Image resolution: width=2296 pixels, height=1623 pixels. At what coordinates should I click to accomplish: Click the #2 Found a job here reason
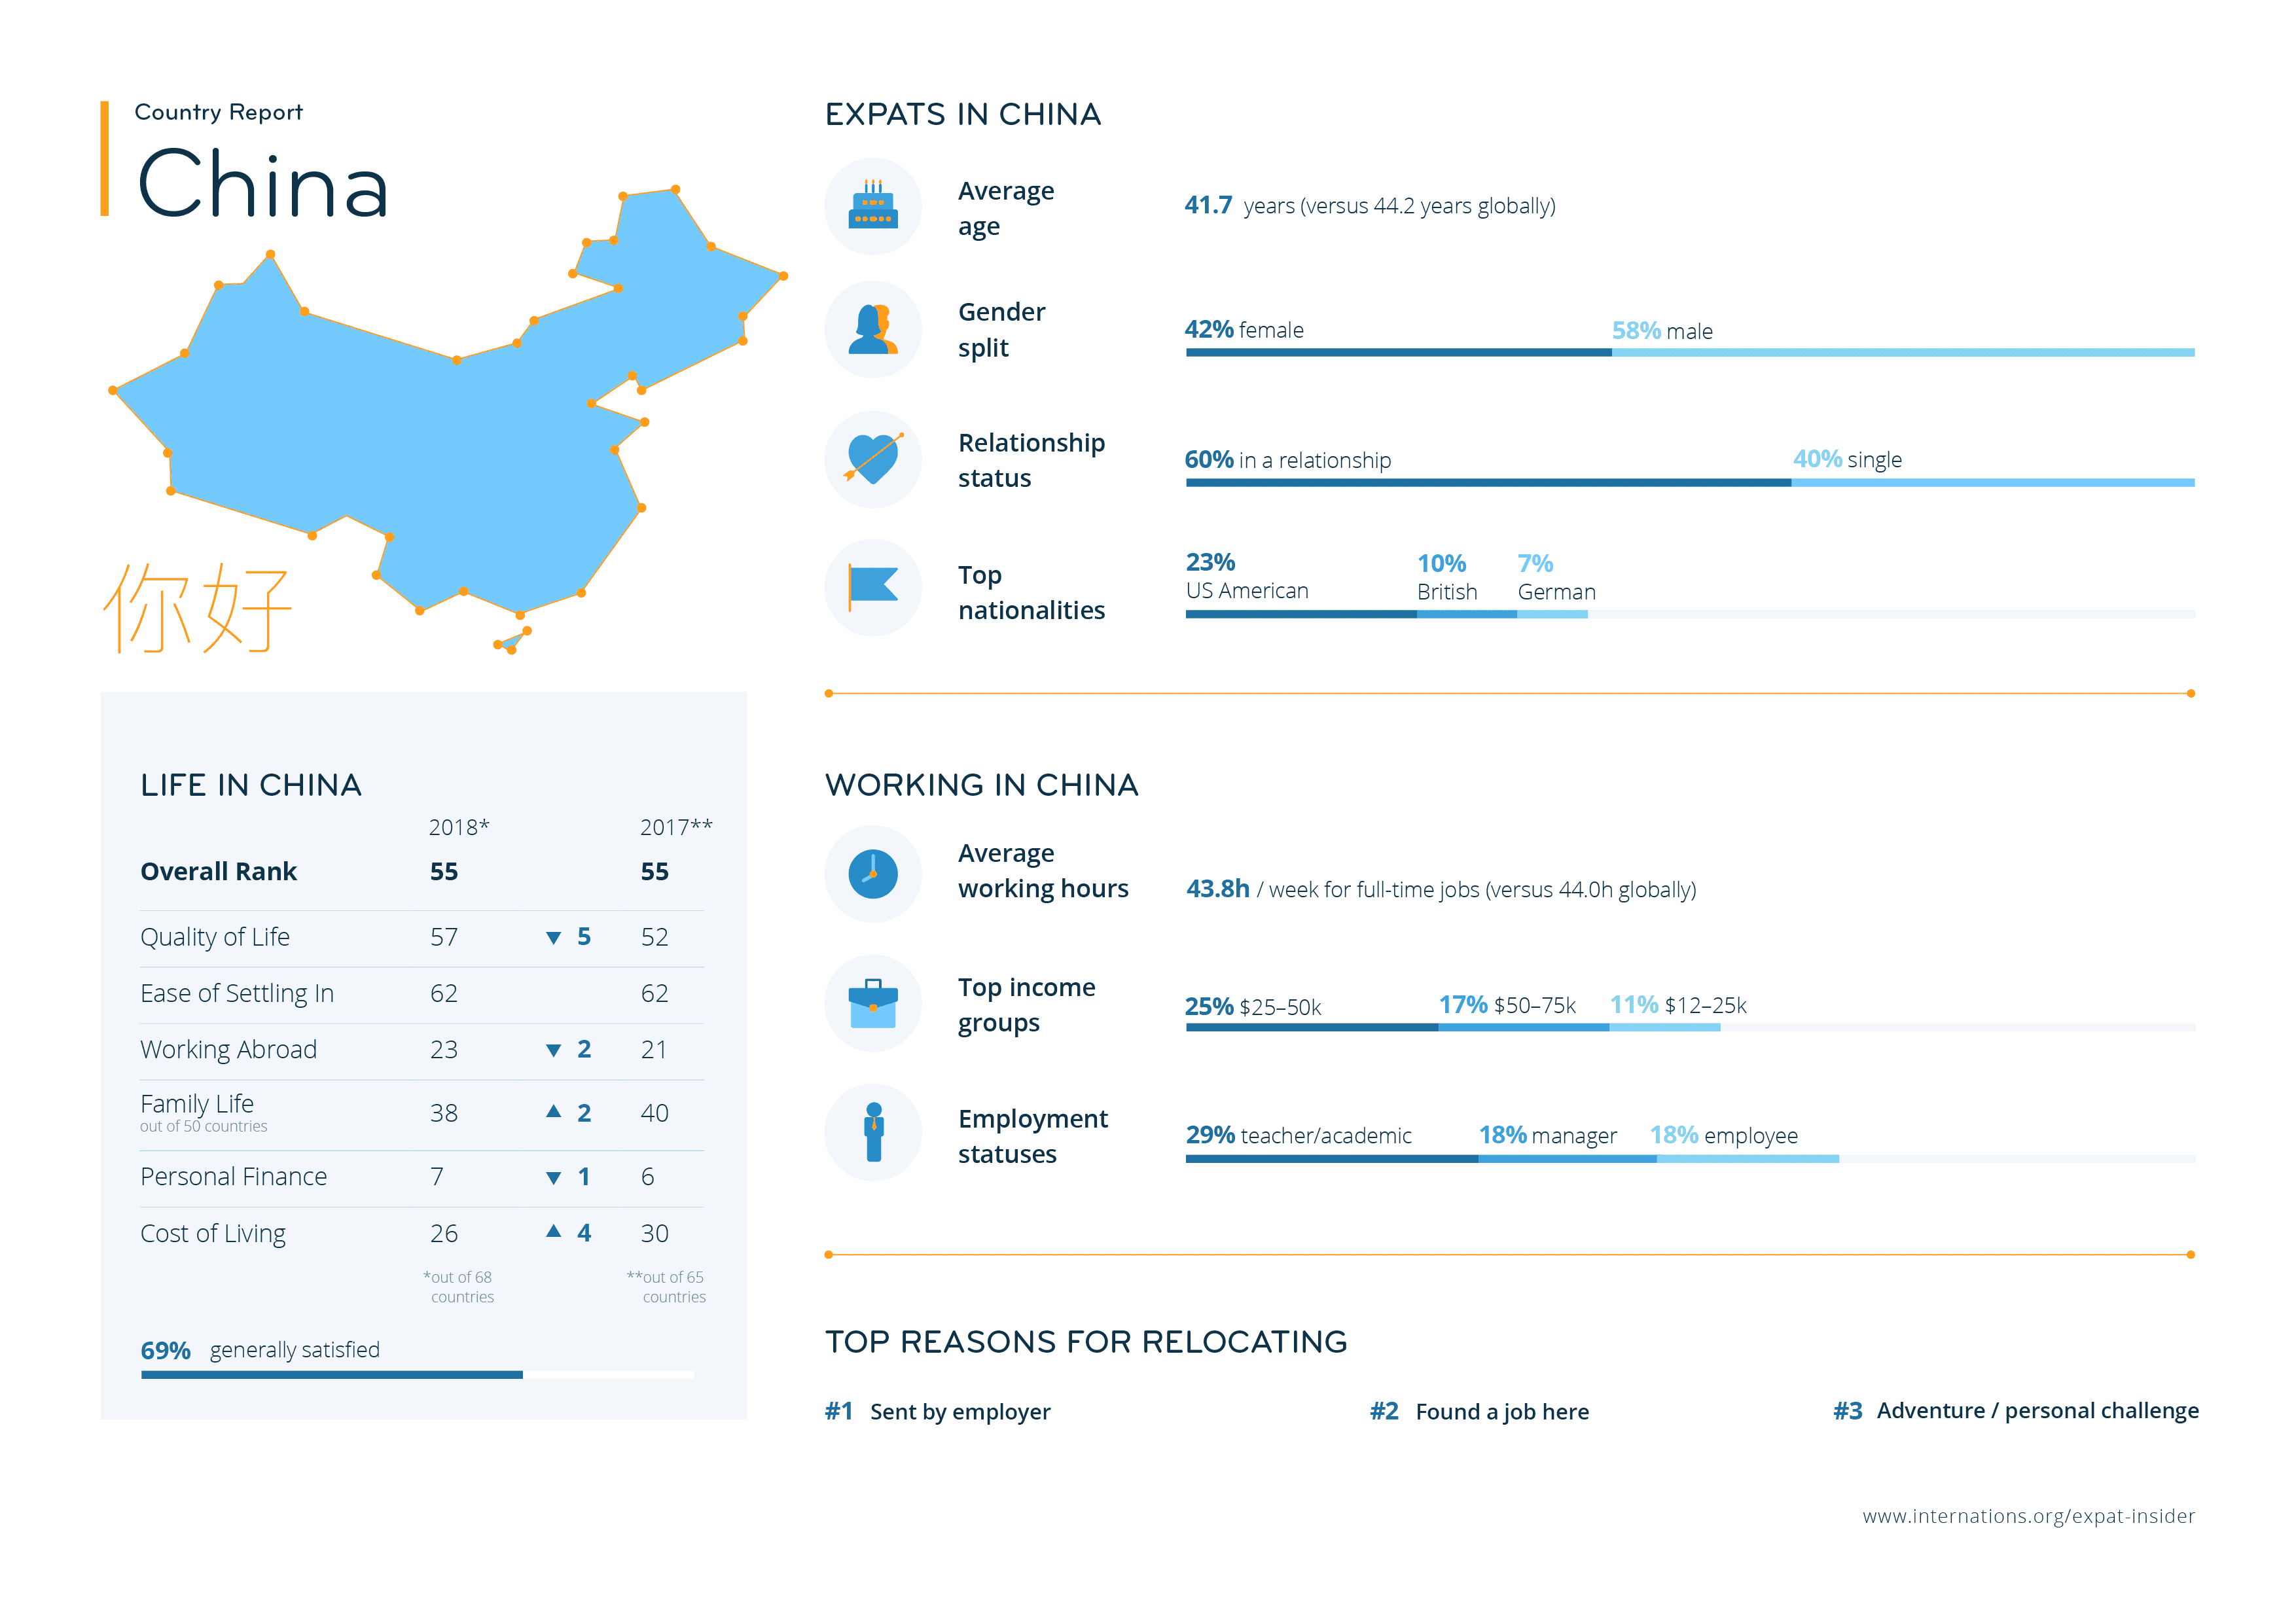(1479, 1411)
